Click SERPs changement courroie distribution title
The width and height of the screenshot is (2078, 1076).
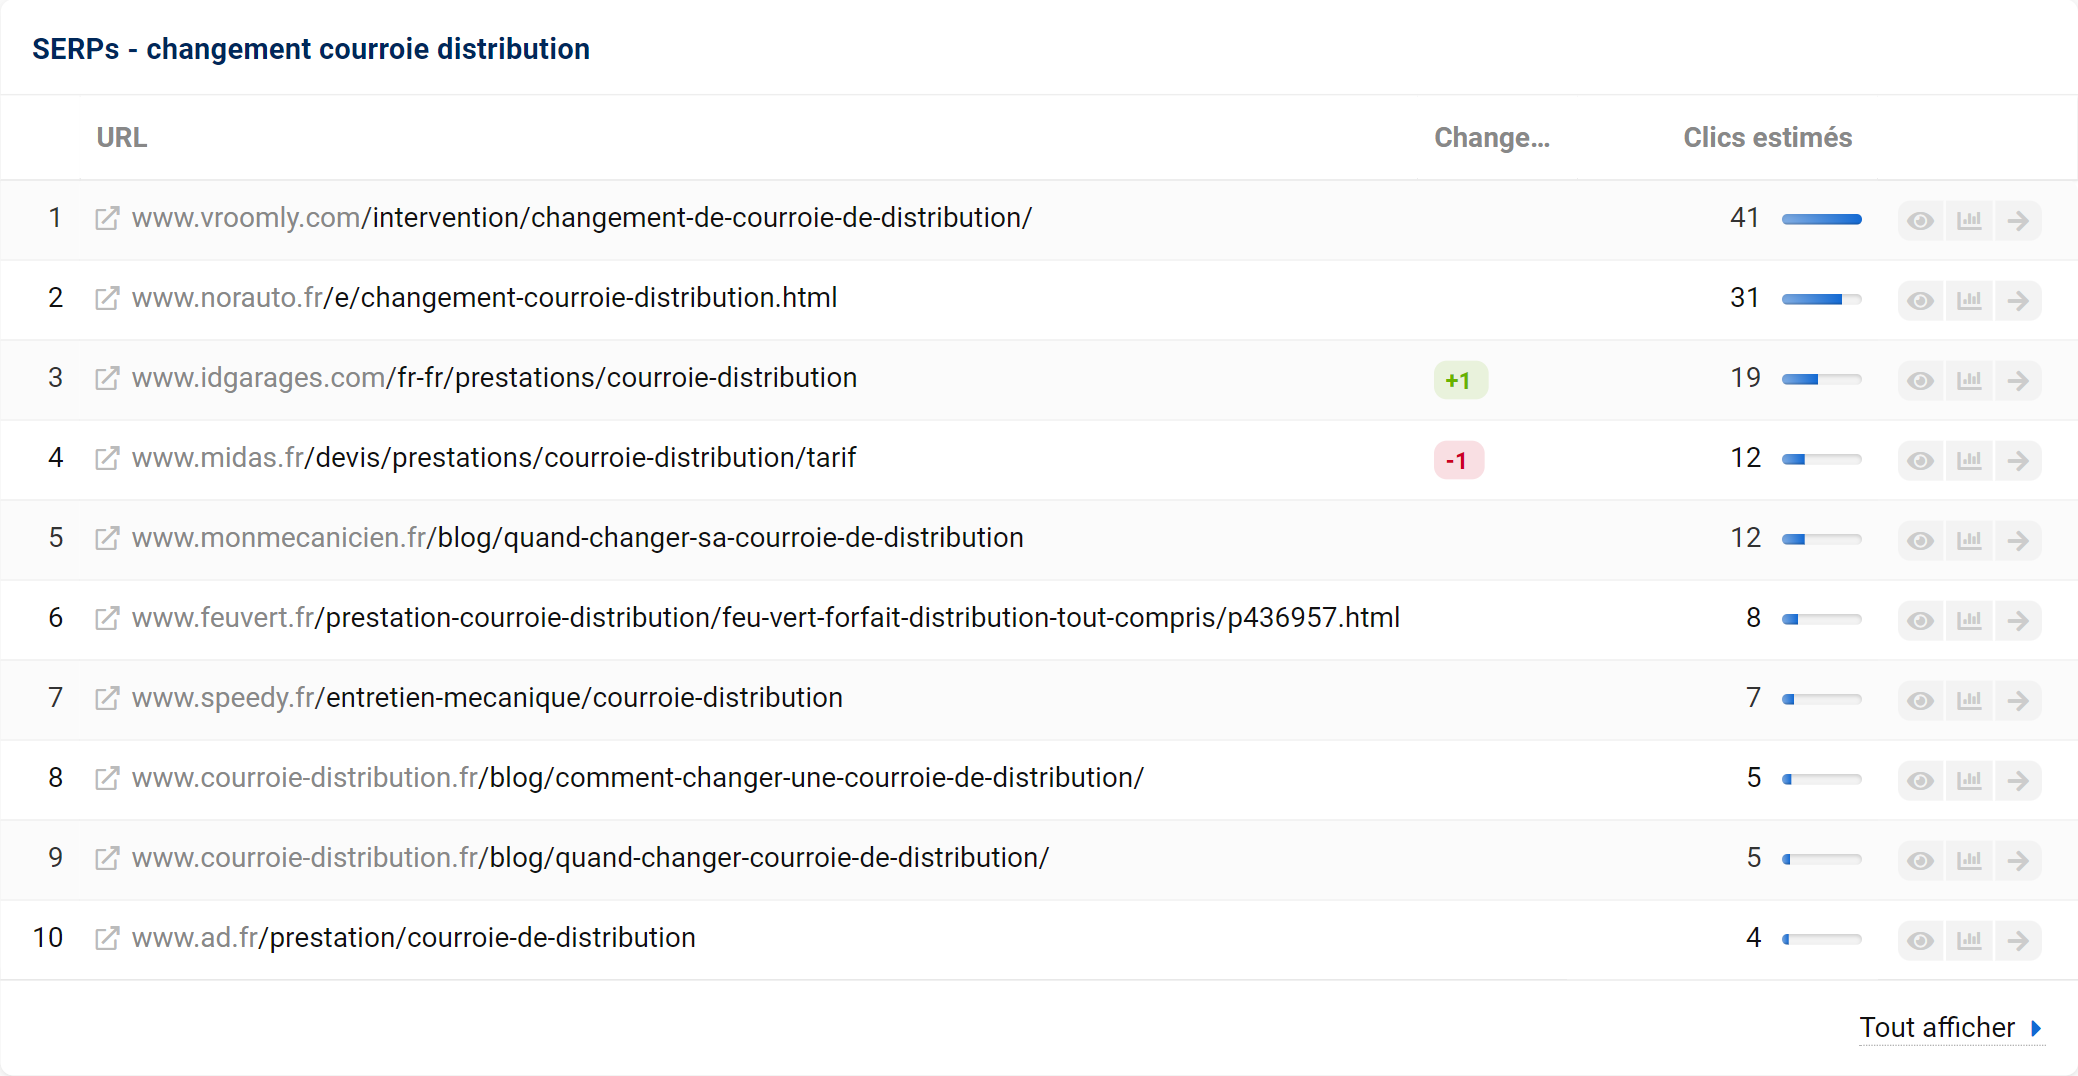[x=311, y=49]
